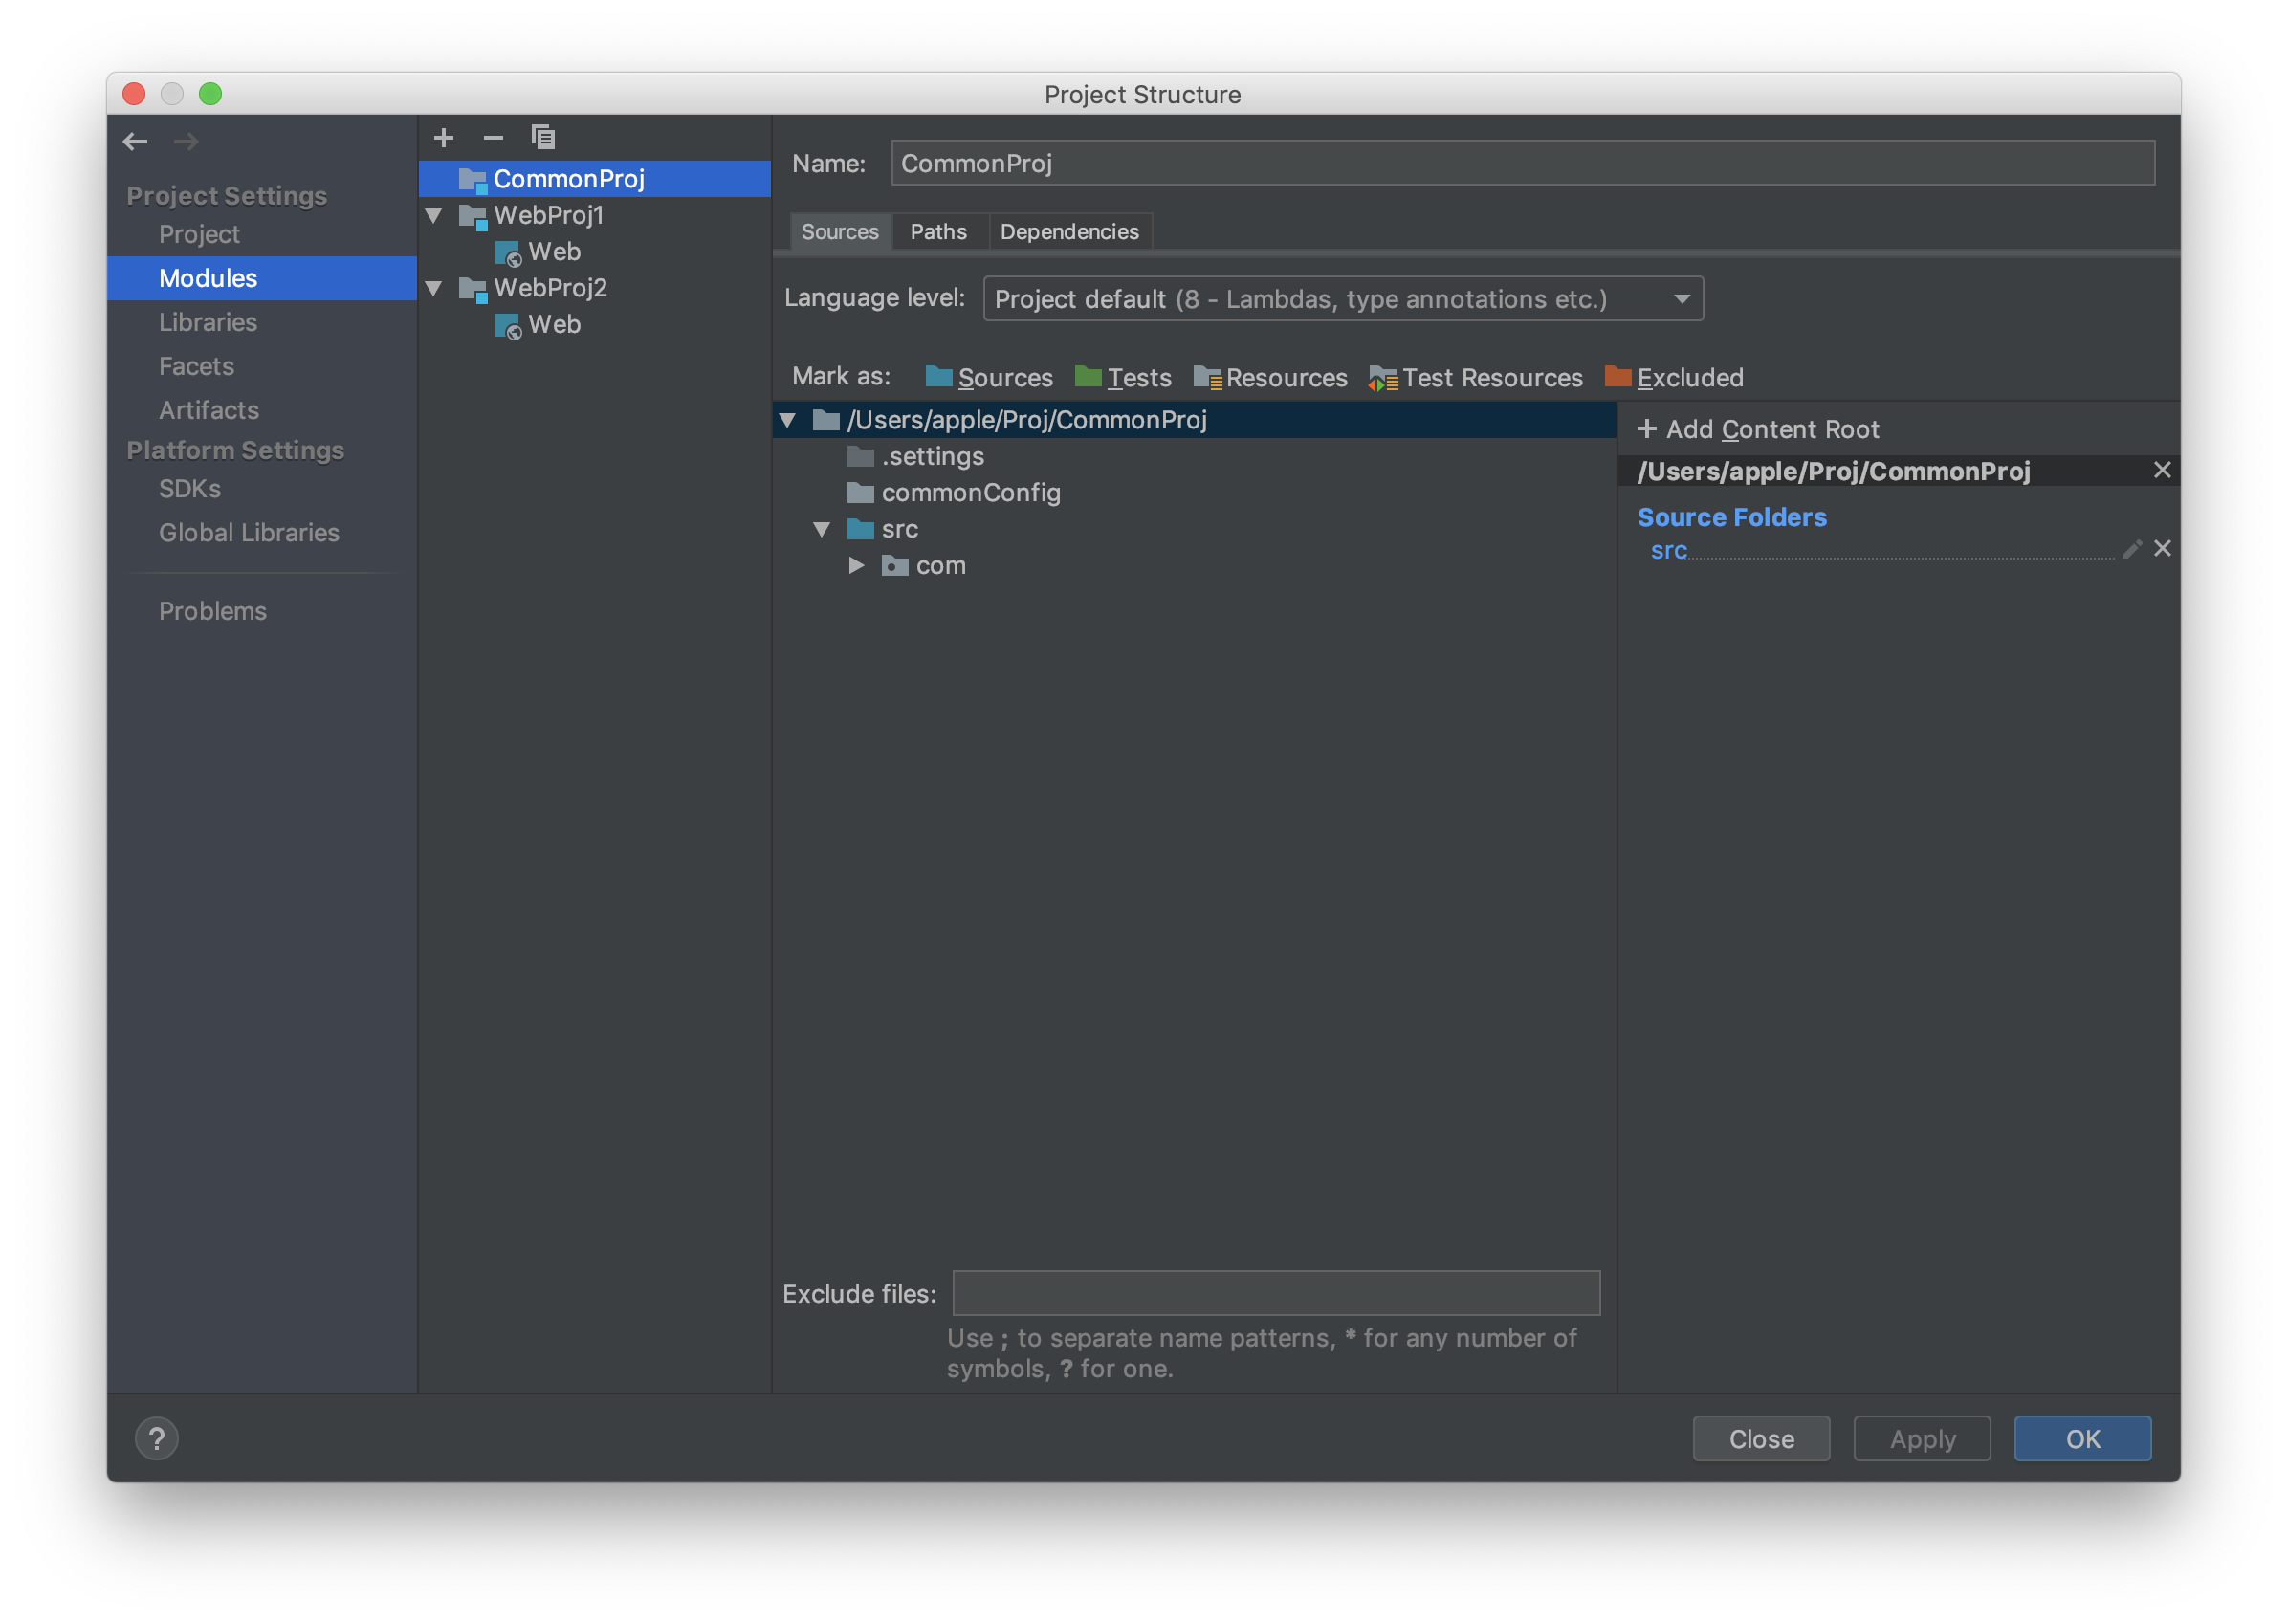This screenshot has height=1624, width=2288.
Task: Go back with the left arrow
Action: (135, 141)
